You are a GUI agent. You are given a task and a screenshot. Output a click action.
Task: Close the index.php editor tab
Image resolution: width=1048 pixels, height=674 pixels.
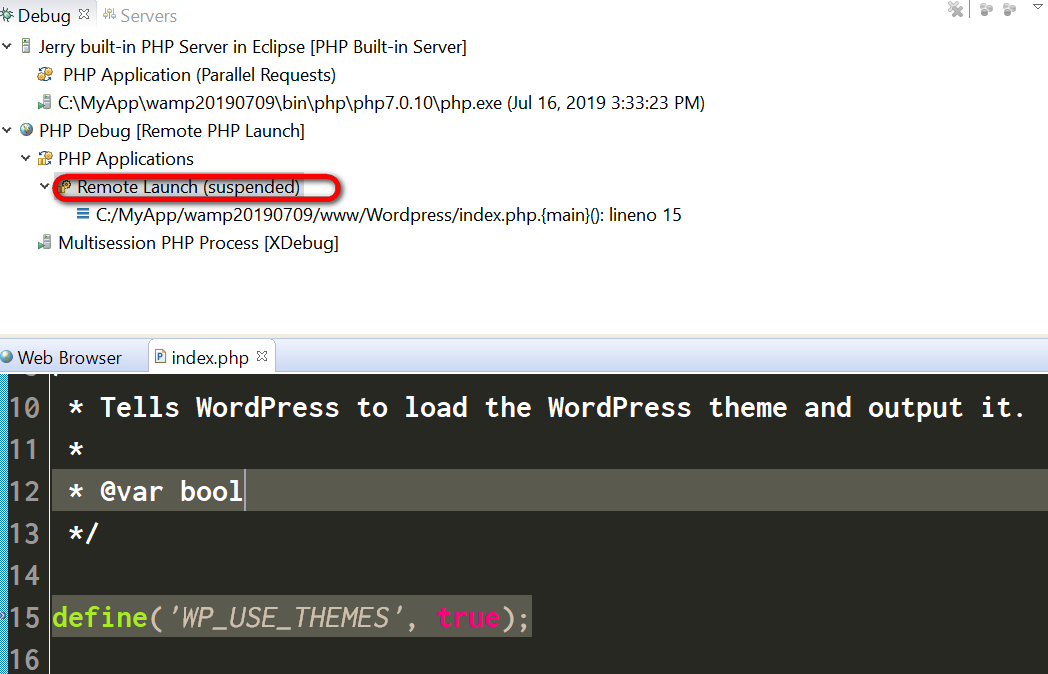[262, 356]
